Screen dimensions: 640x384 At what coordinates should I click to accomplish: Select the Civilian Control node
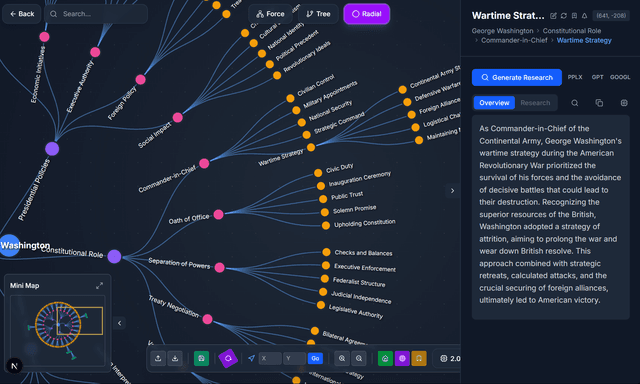click(x=290, y=98)
